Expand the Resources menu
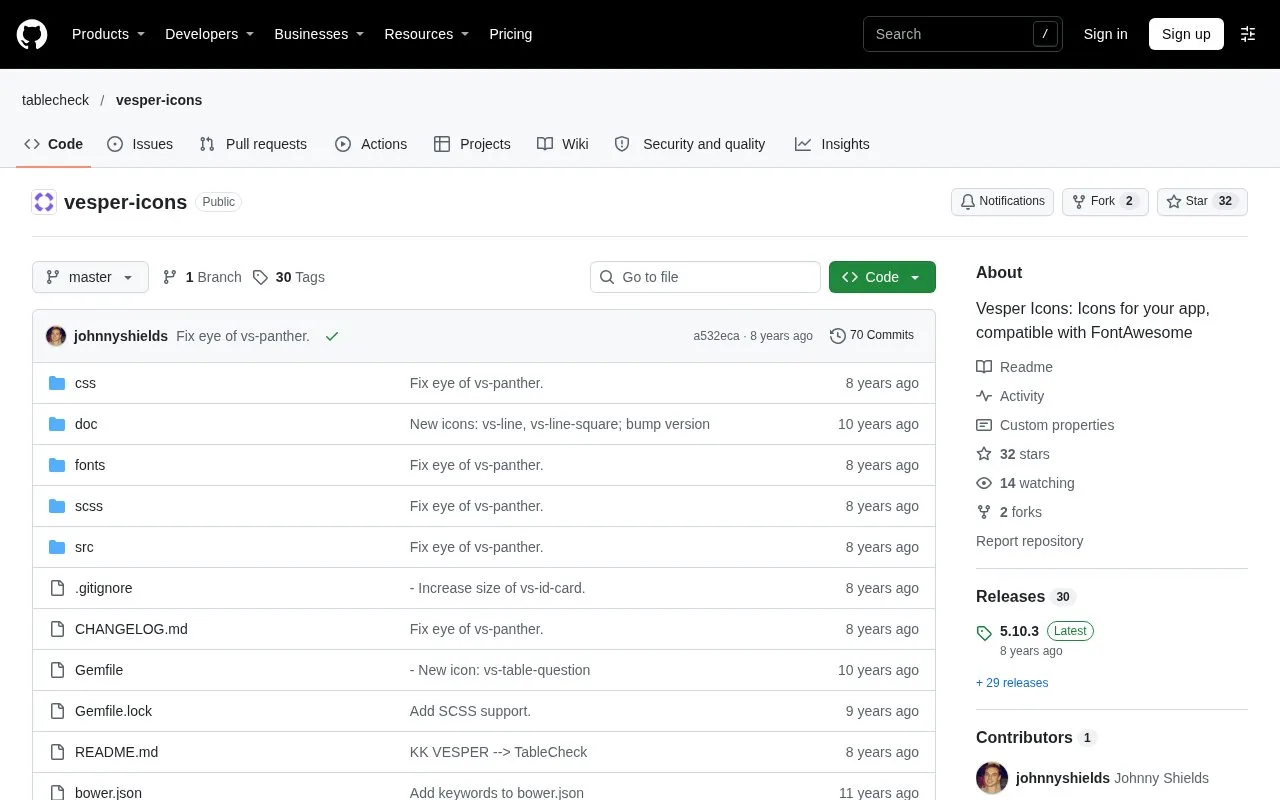Image resolution: width=1280 pixels, height=800 pixels. click(x=427, y=34)
